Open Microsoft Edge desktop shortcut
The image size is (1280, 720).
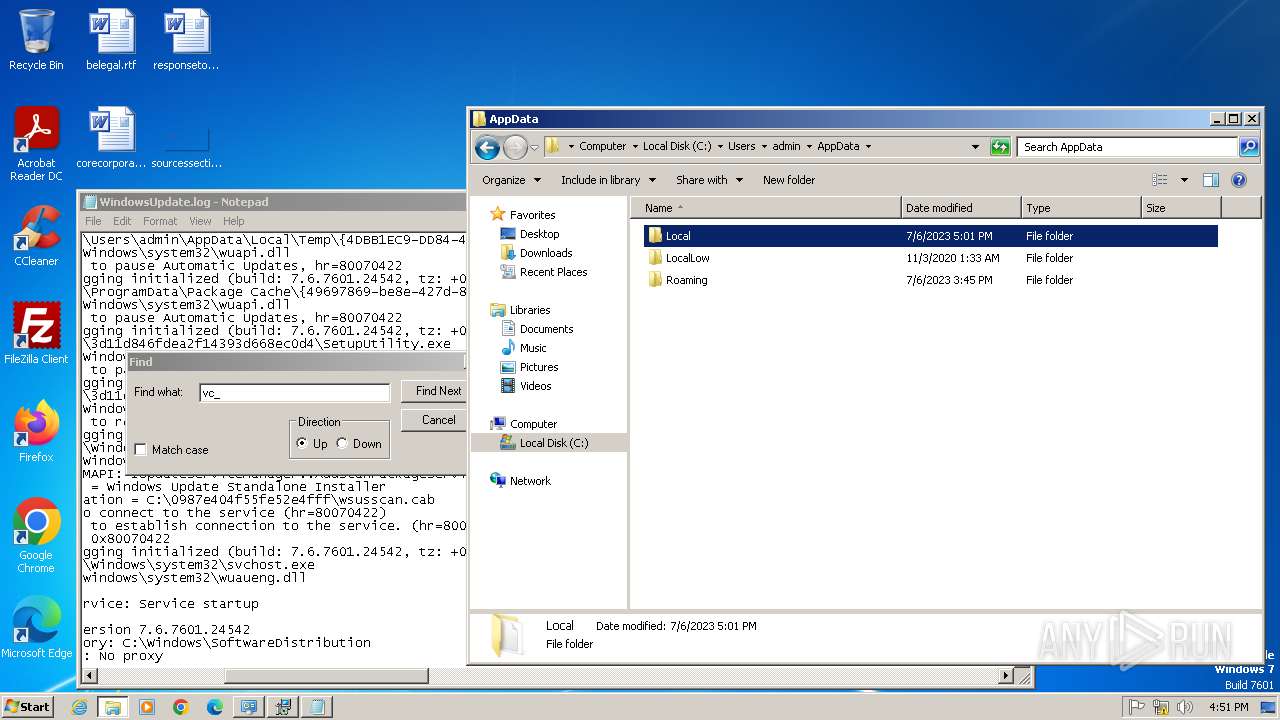[36, 628]
